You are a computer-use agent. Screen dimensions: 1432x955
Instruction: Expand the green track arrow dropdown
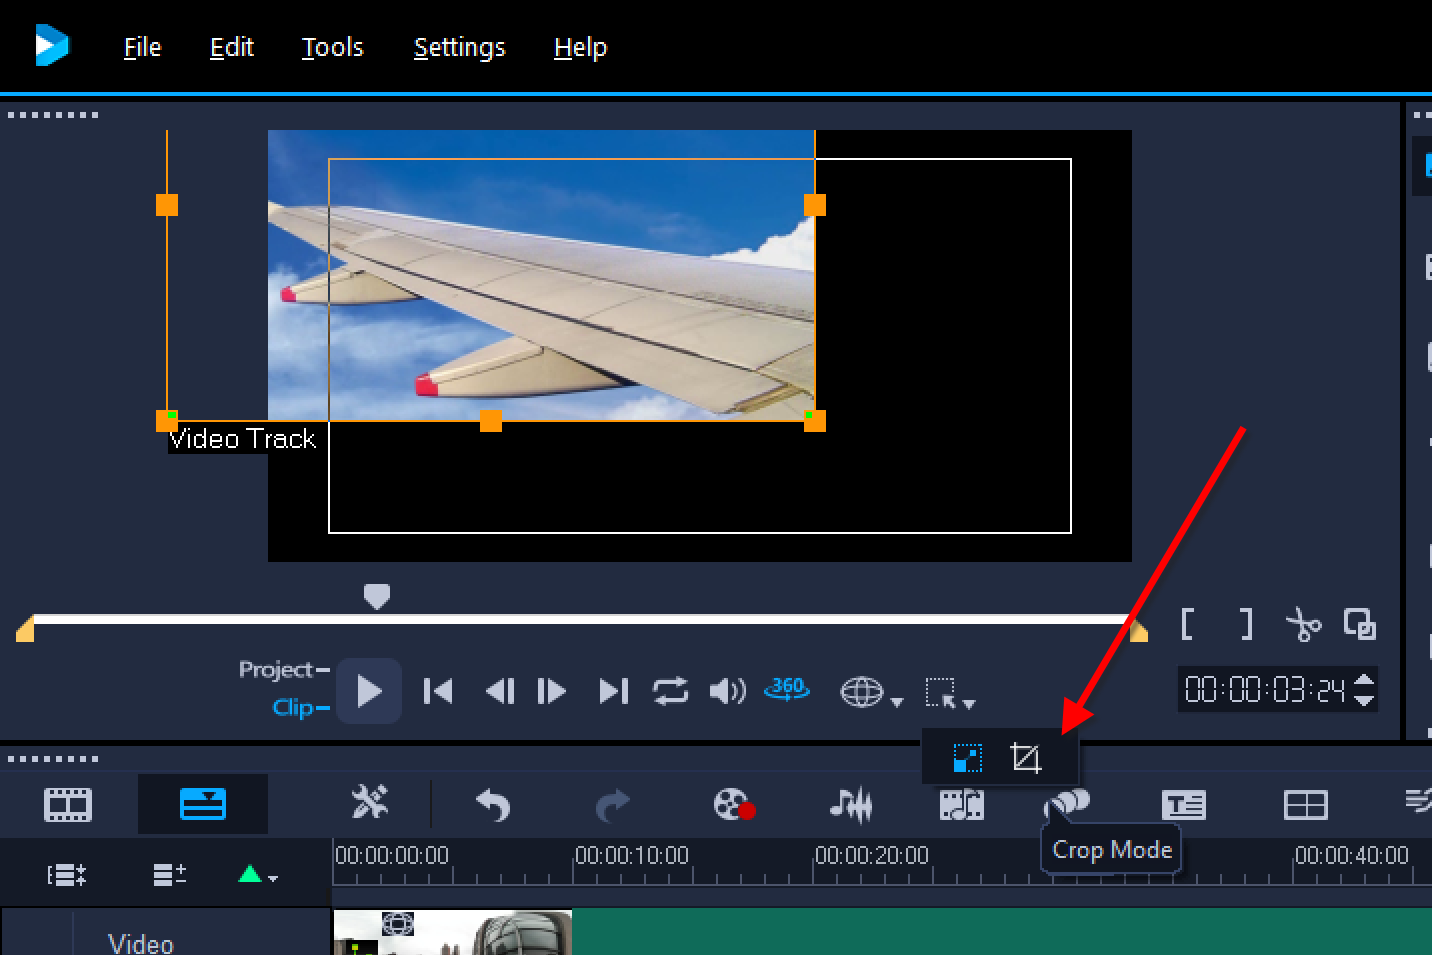click(258, 875)
